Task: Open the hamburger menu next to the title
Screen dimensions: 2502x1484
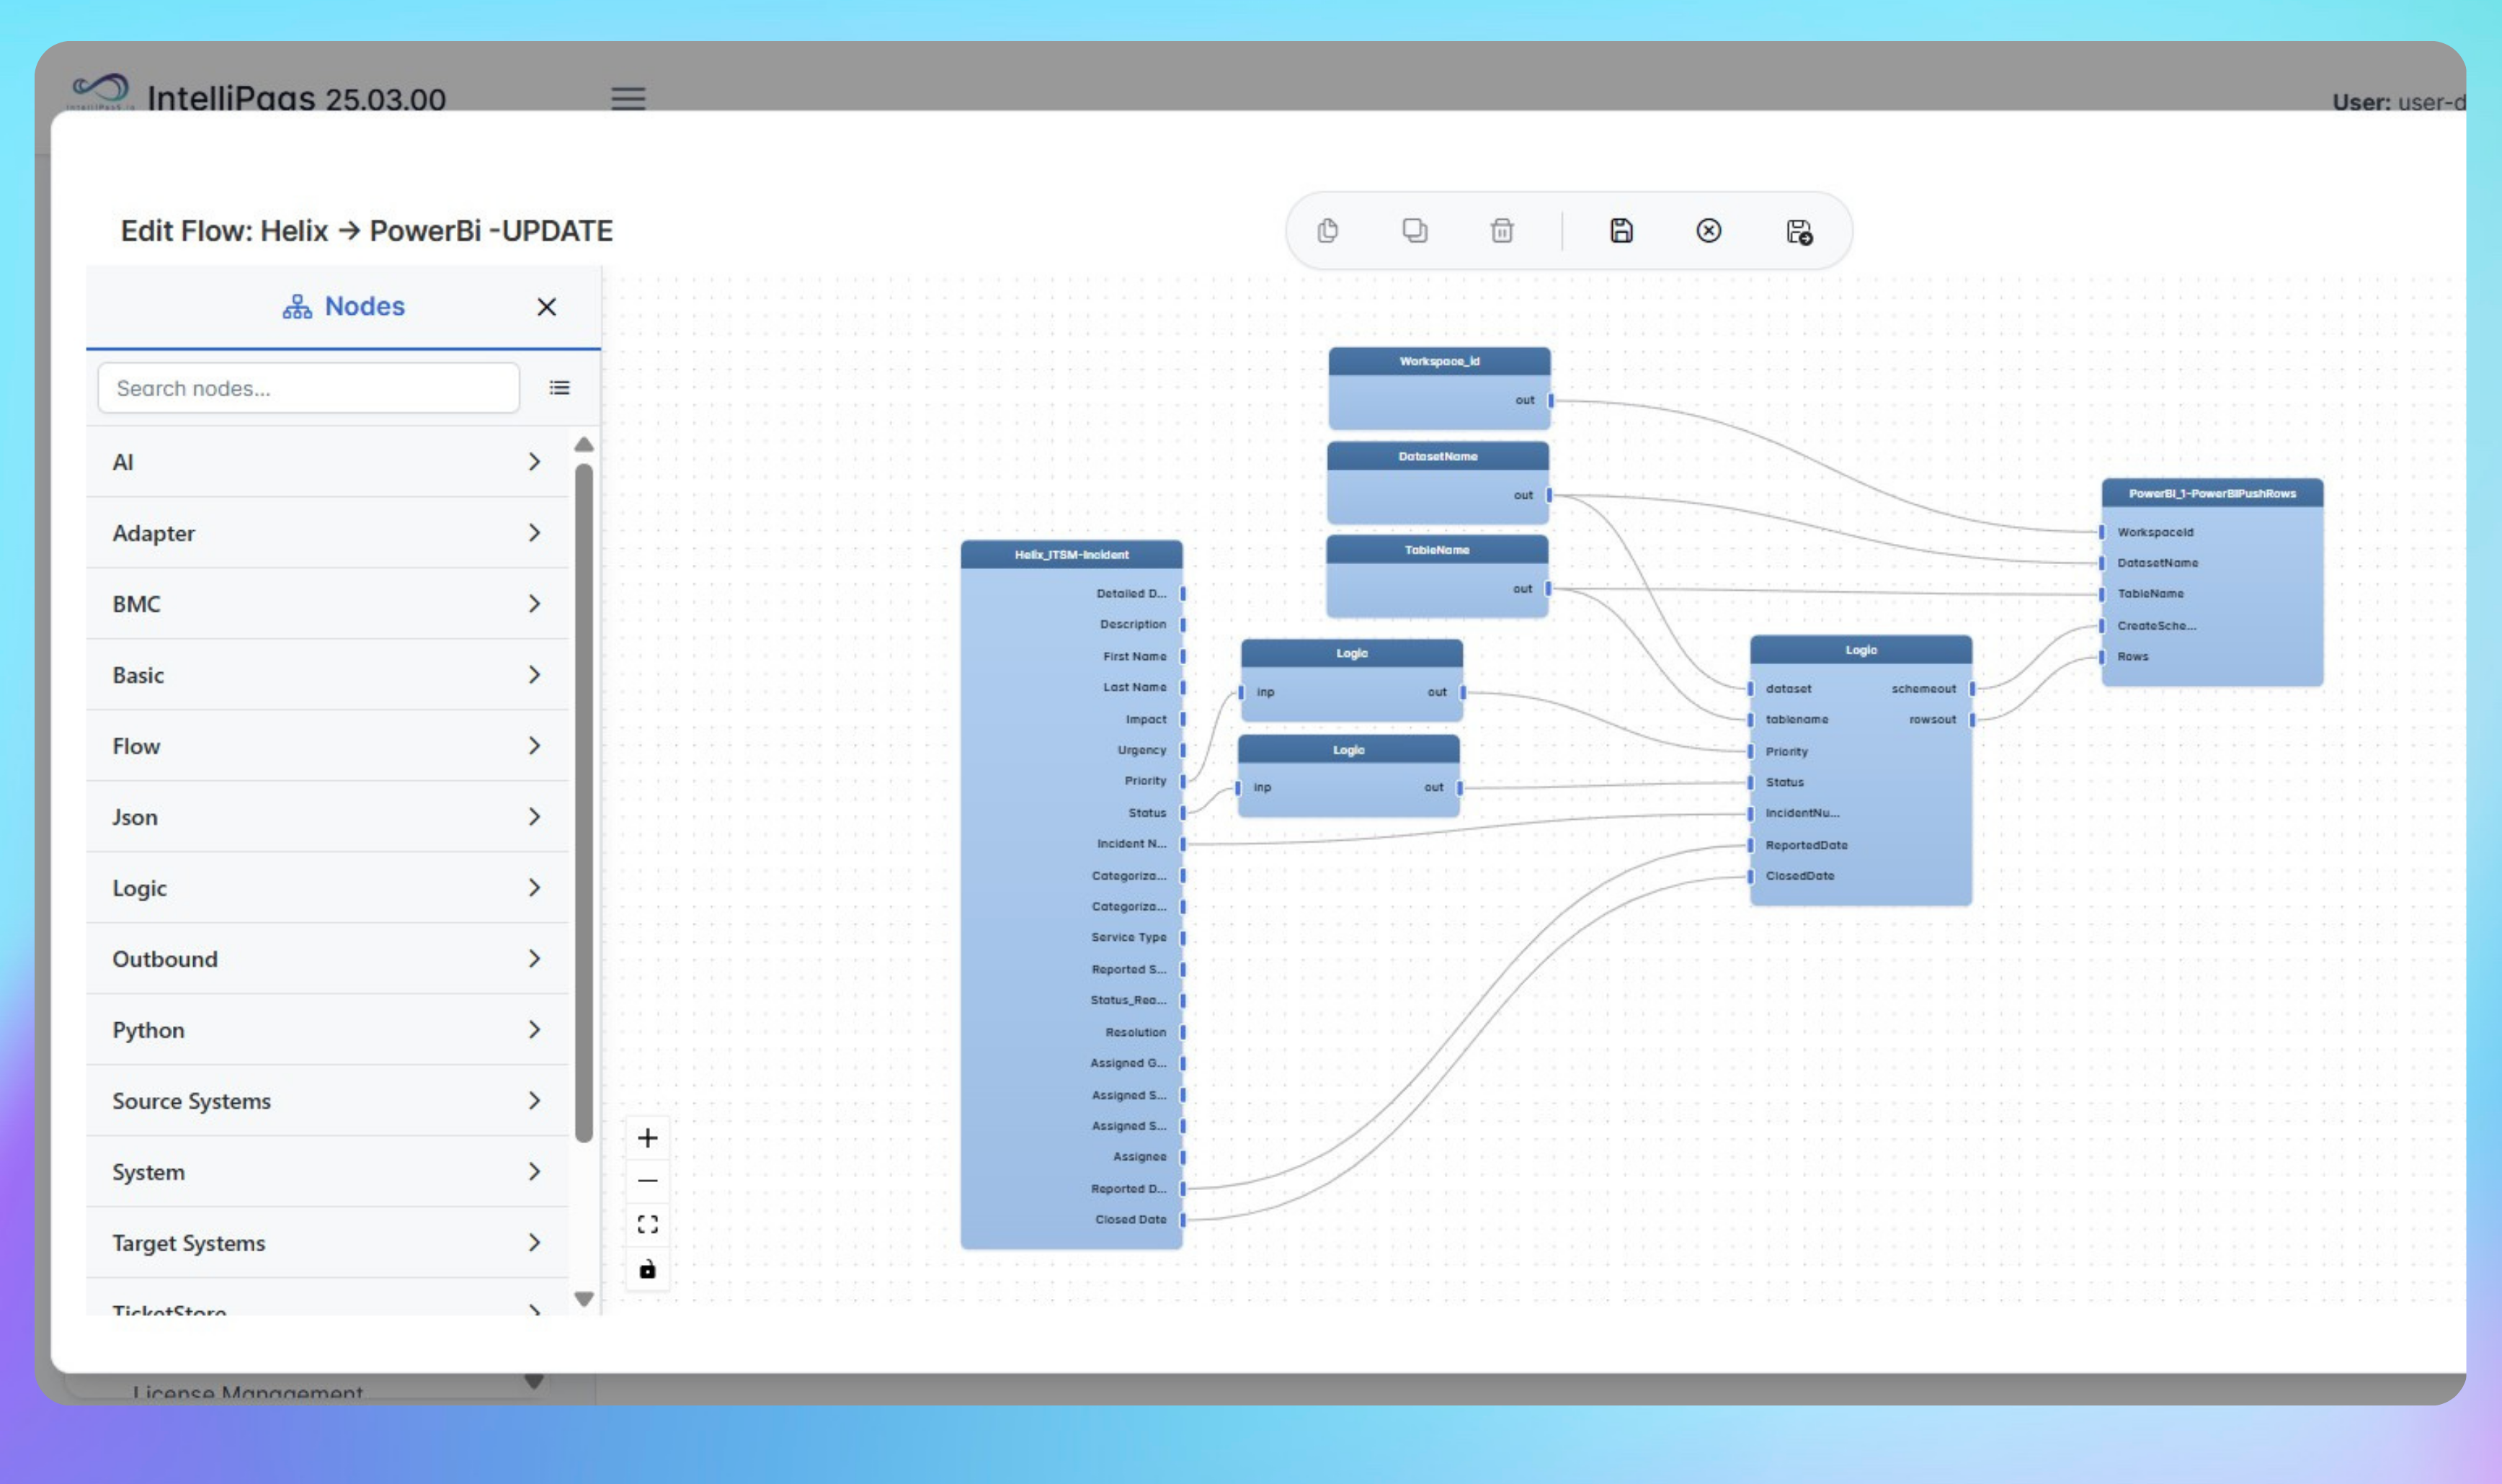Action: click(629, 98)
